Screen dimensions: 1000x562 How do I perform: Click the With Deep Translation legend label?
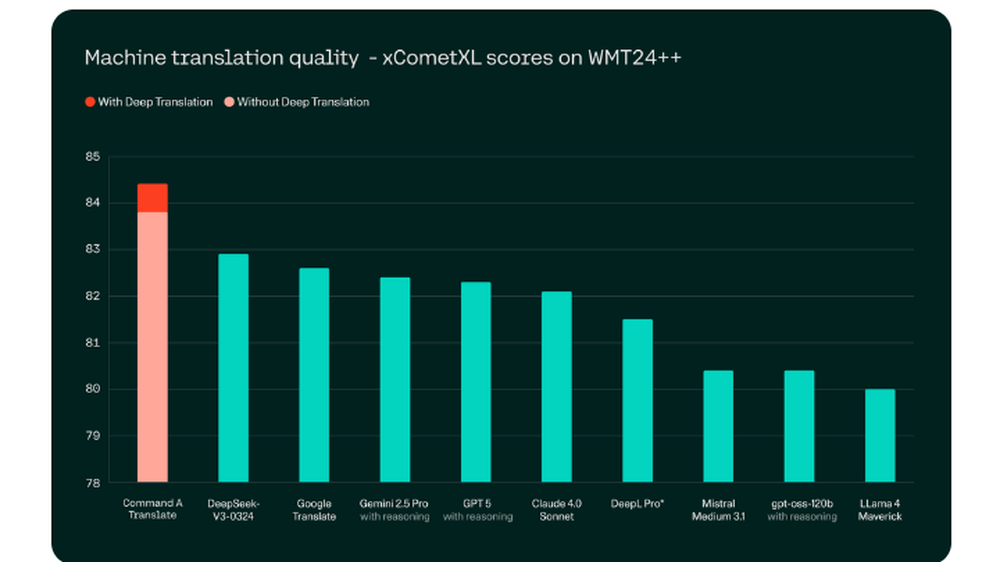(x=155, y=102)
